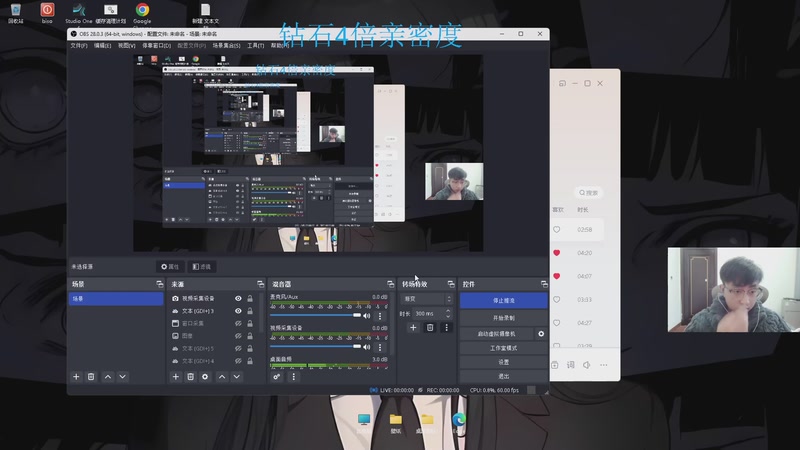Open the 视图(V) menu

click(x=127, y=45)
